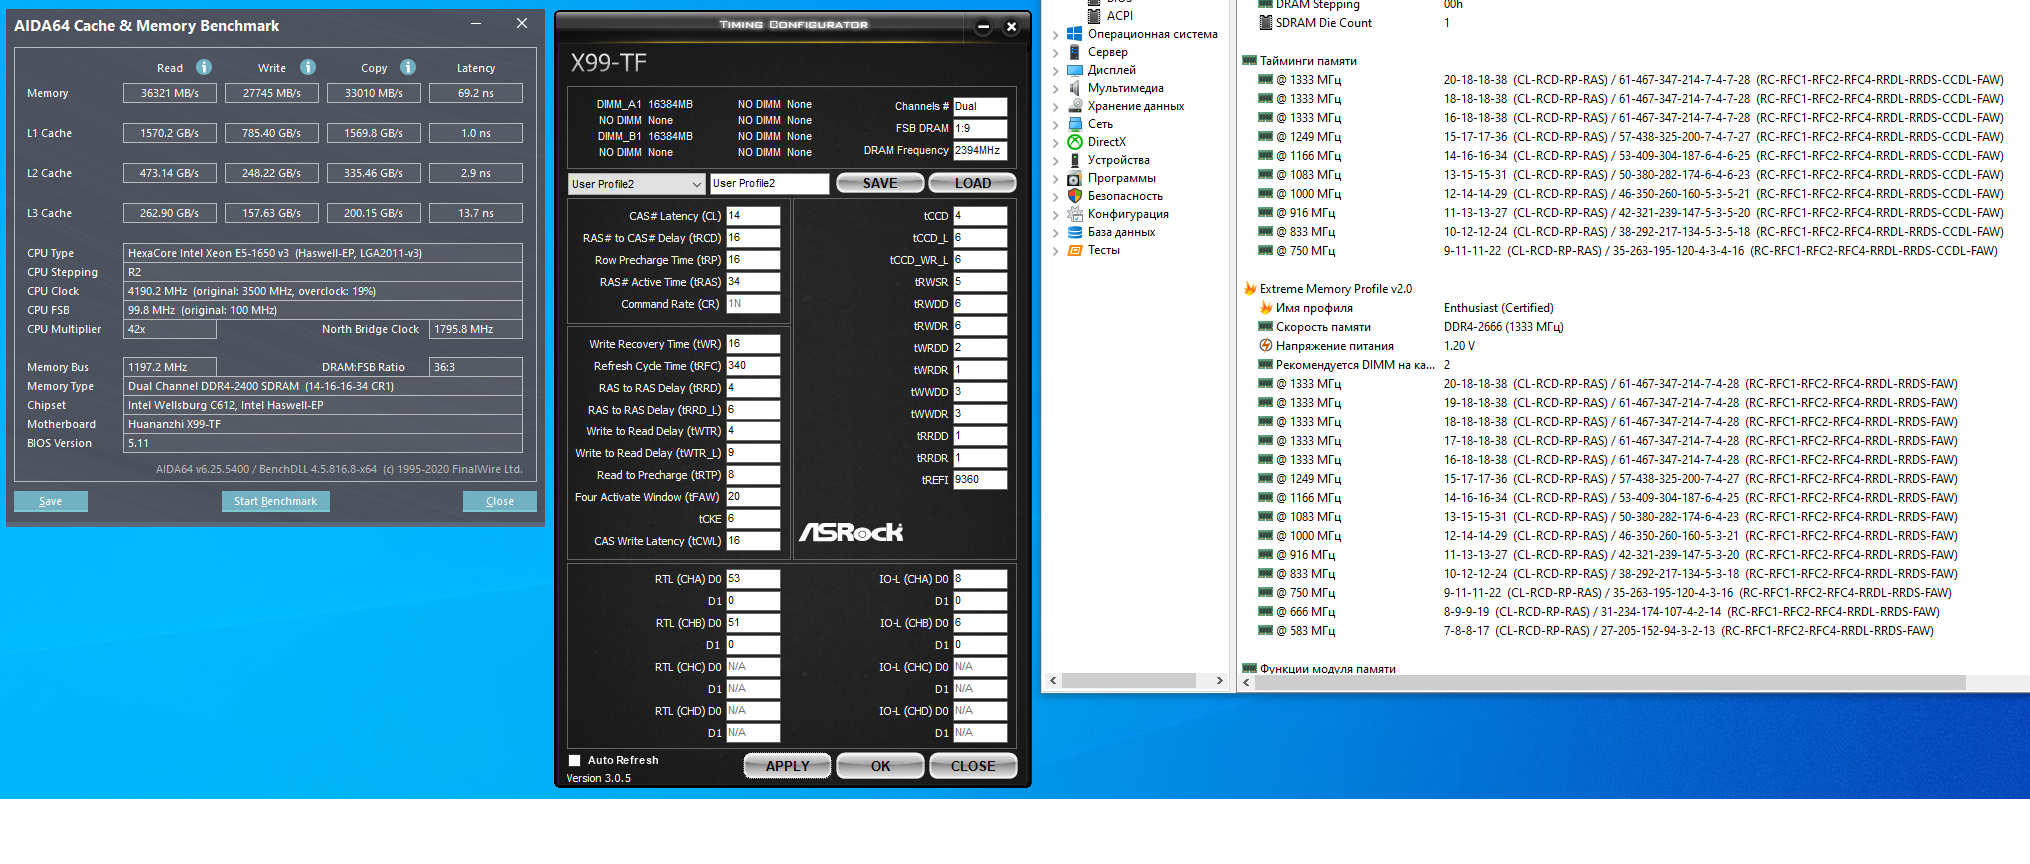Click the LOAD profile button
Screen dimensions: 2030x864
[x=972, y=183]
